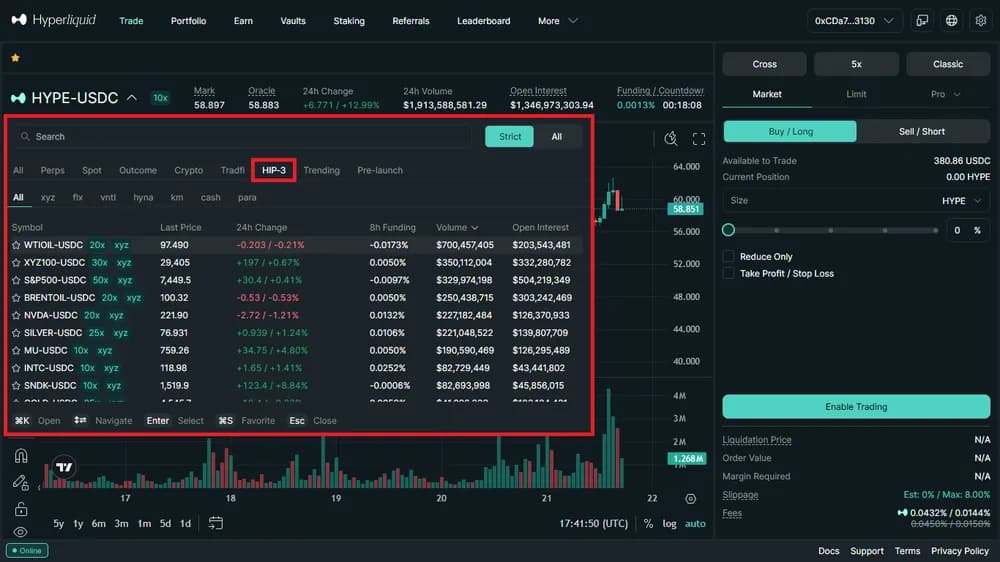Image resolution: width=1000 pixels, height=562 pixels.
Task: Click Enable Trading button
Action: click(856, 407)
